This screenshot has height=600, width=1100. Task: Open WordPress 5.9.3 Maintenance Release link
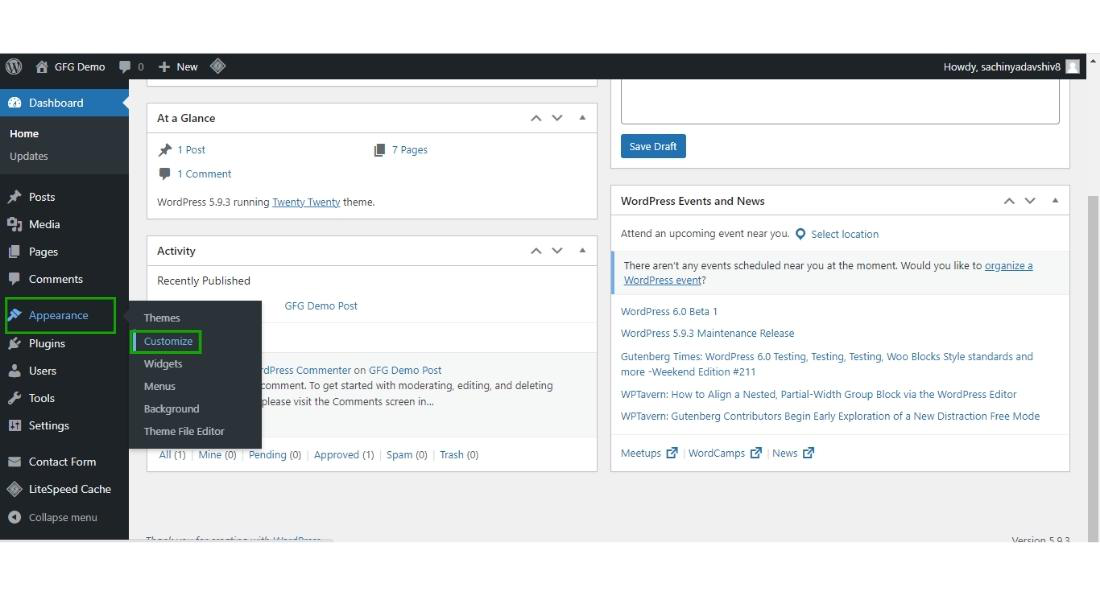(707, 333)
